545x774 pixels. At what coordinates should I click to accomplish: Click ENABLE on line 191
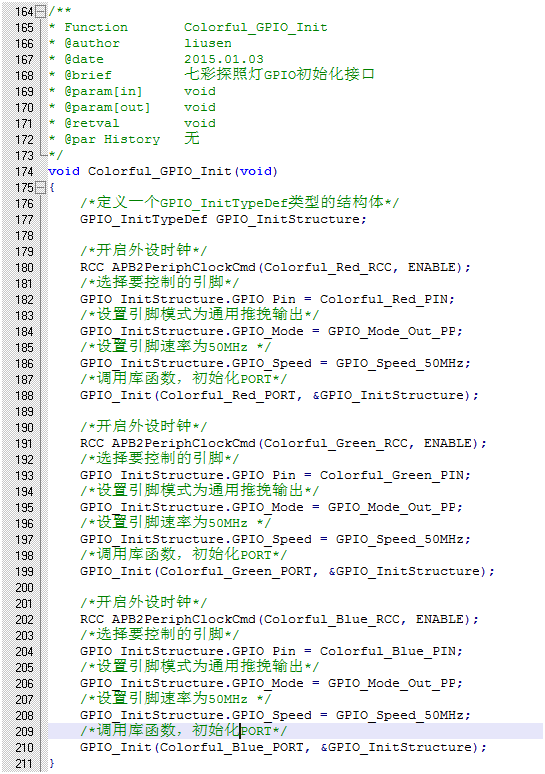448,443
